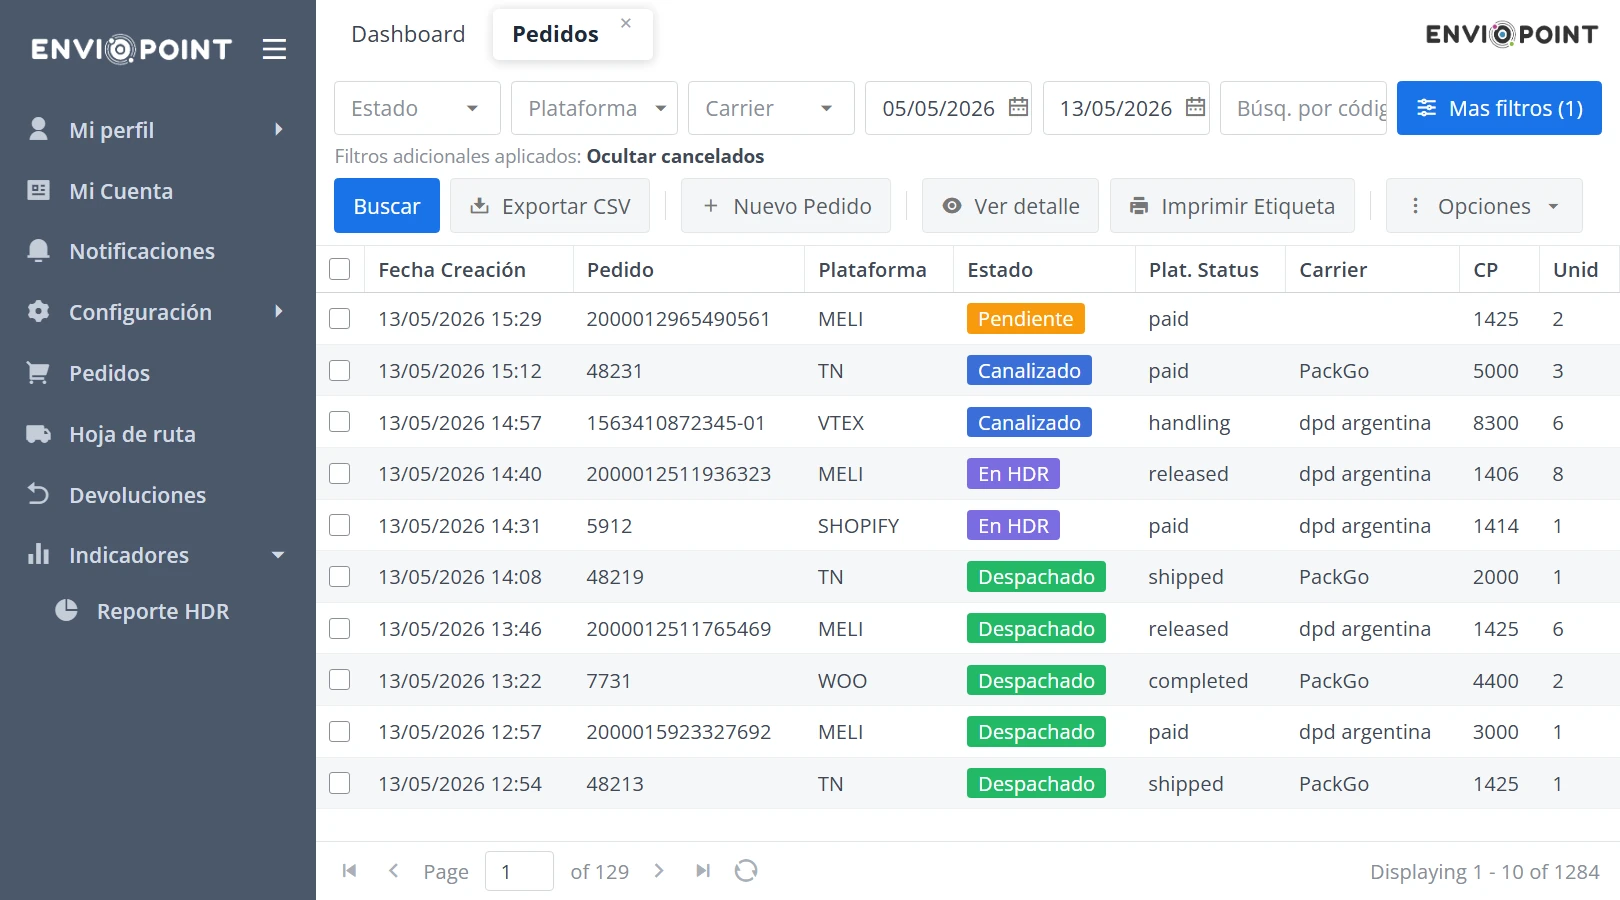Open the Opciones dropdown menu
1620x900 pixels.
1484,206
